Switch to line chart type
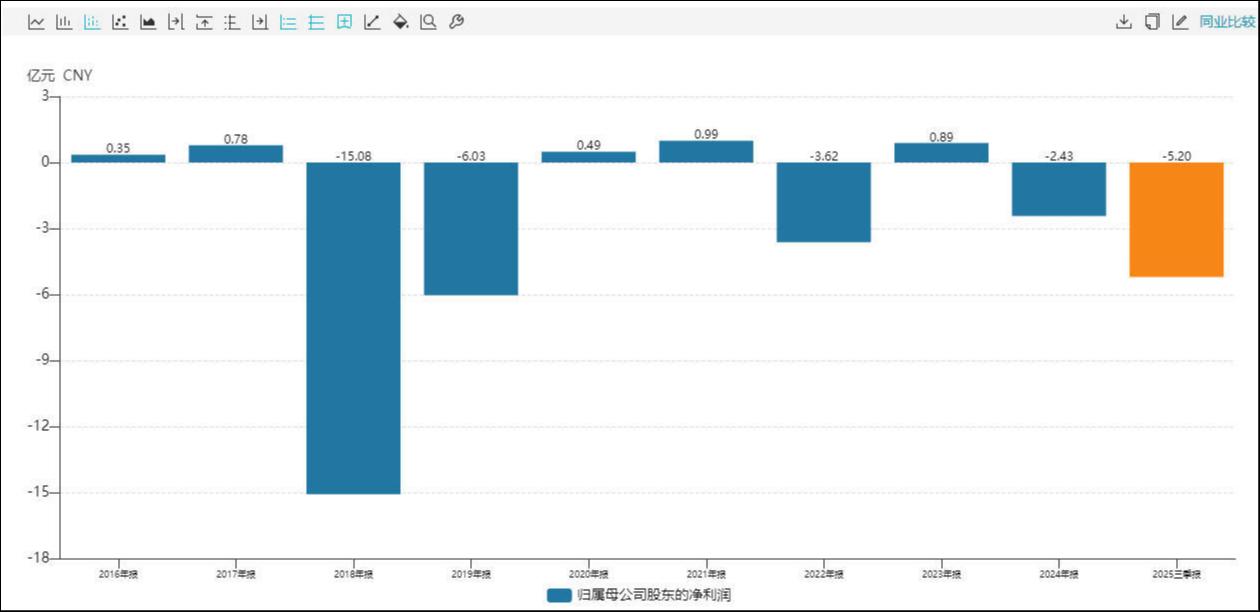Viewport: 1260px width, 612px height. [x=36, y=22]
